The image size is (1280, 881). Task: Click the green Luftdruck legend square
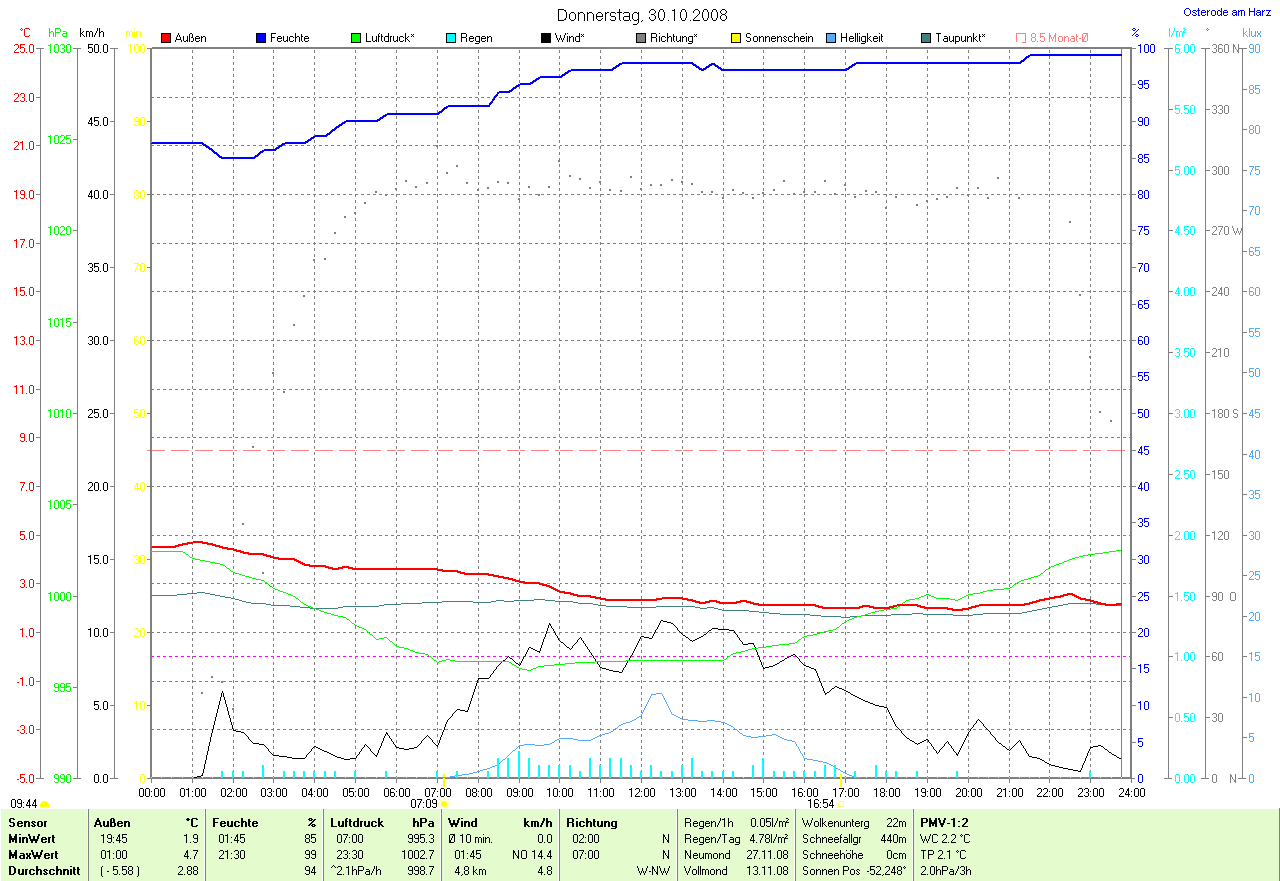pos(356,38)
